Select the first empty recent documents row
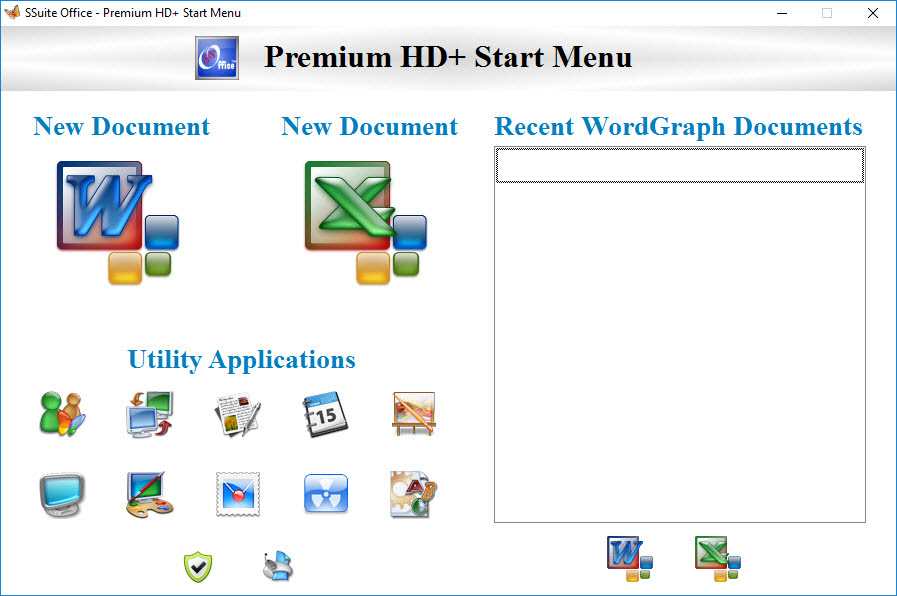The width and height of the screenshot is (897, 596). click(x=680, y=165)
